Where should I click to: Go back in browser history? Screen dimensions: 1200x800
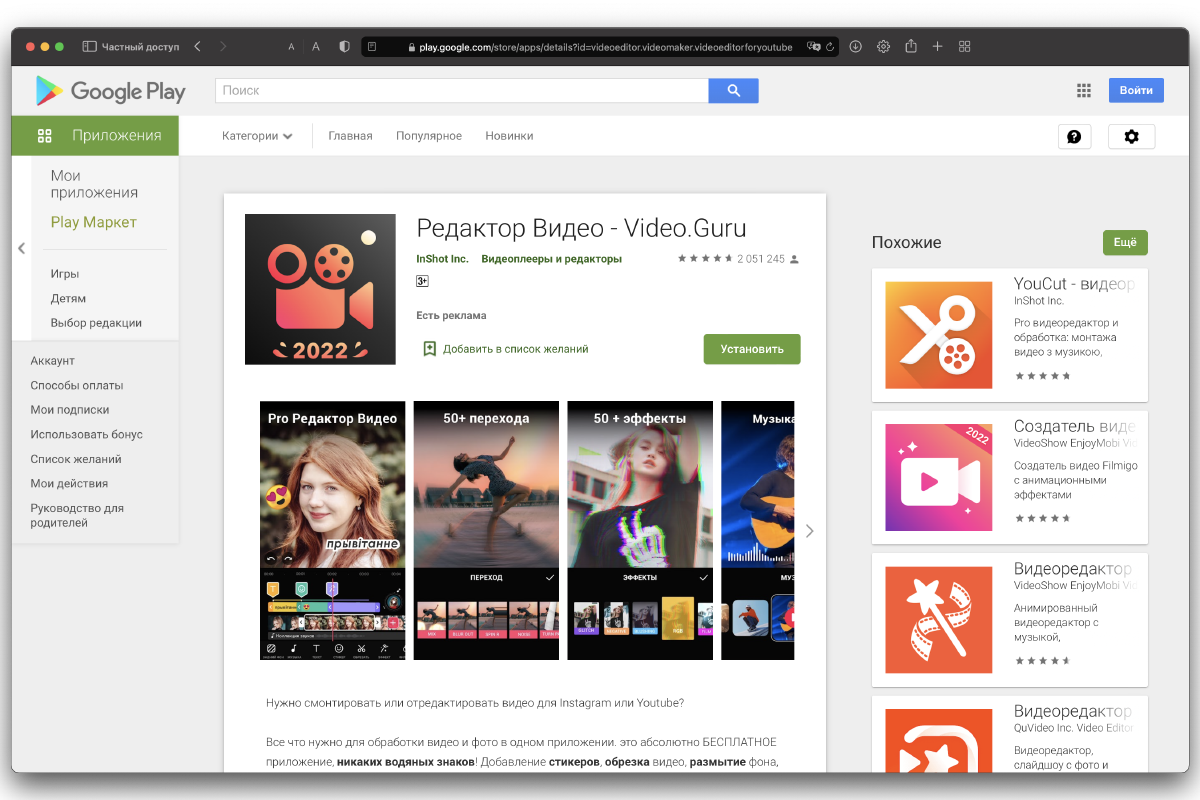(197, 46)
